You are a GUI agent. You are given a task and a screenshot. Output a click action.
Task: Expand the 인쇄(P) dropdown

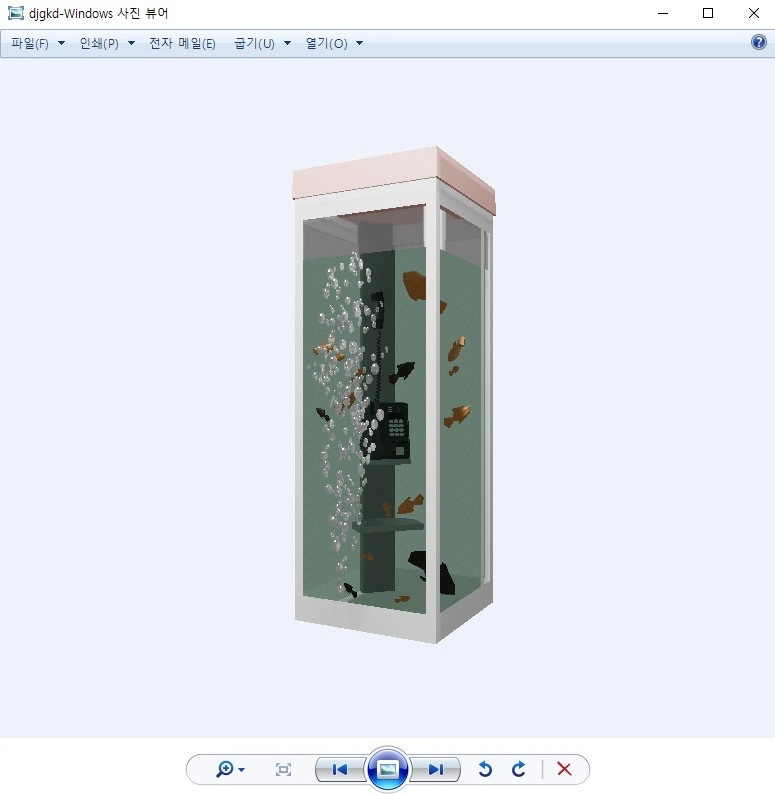[x=106, y=43]
